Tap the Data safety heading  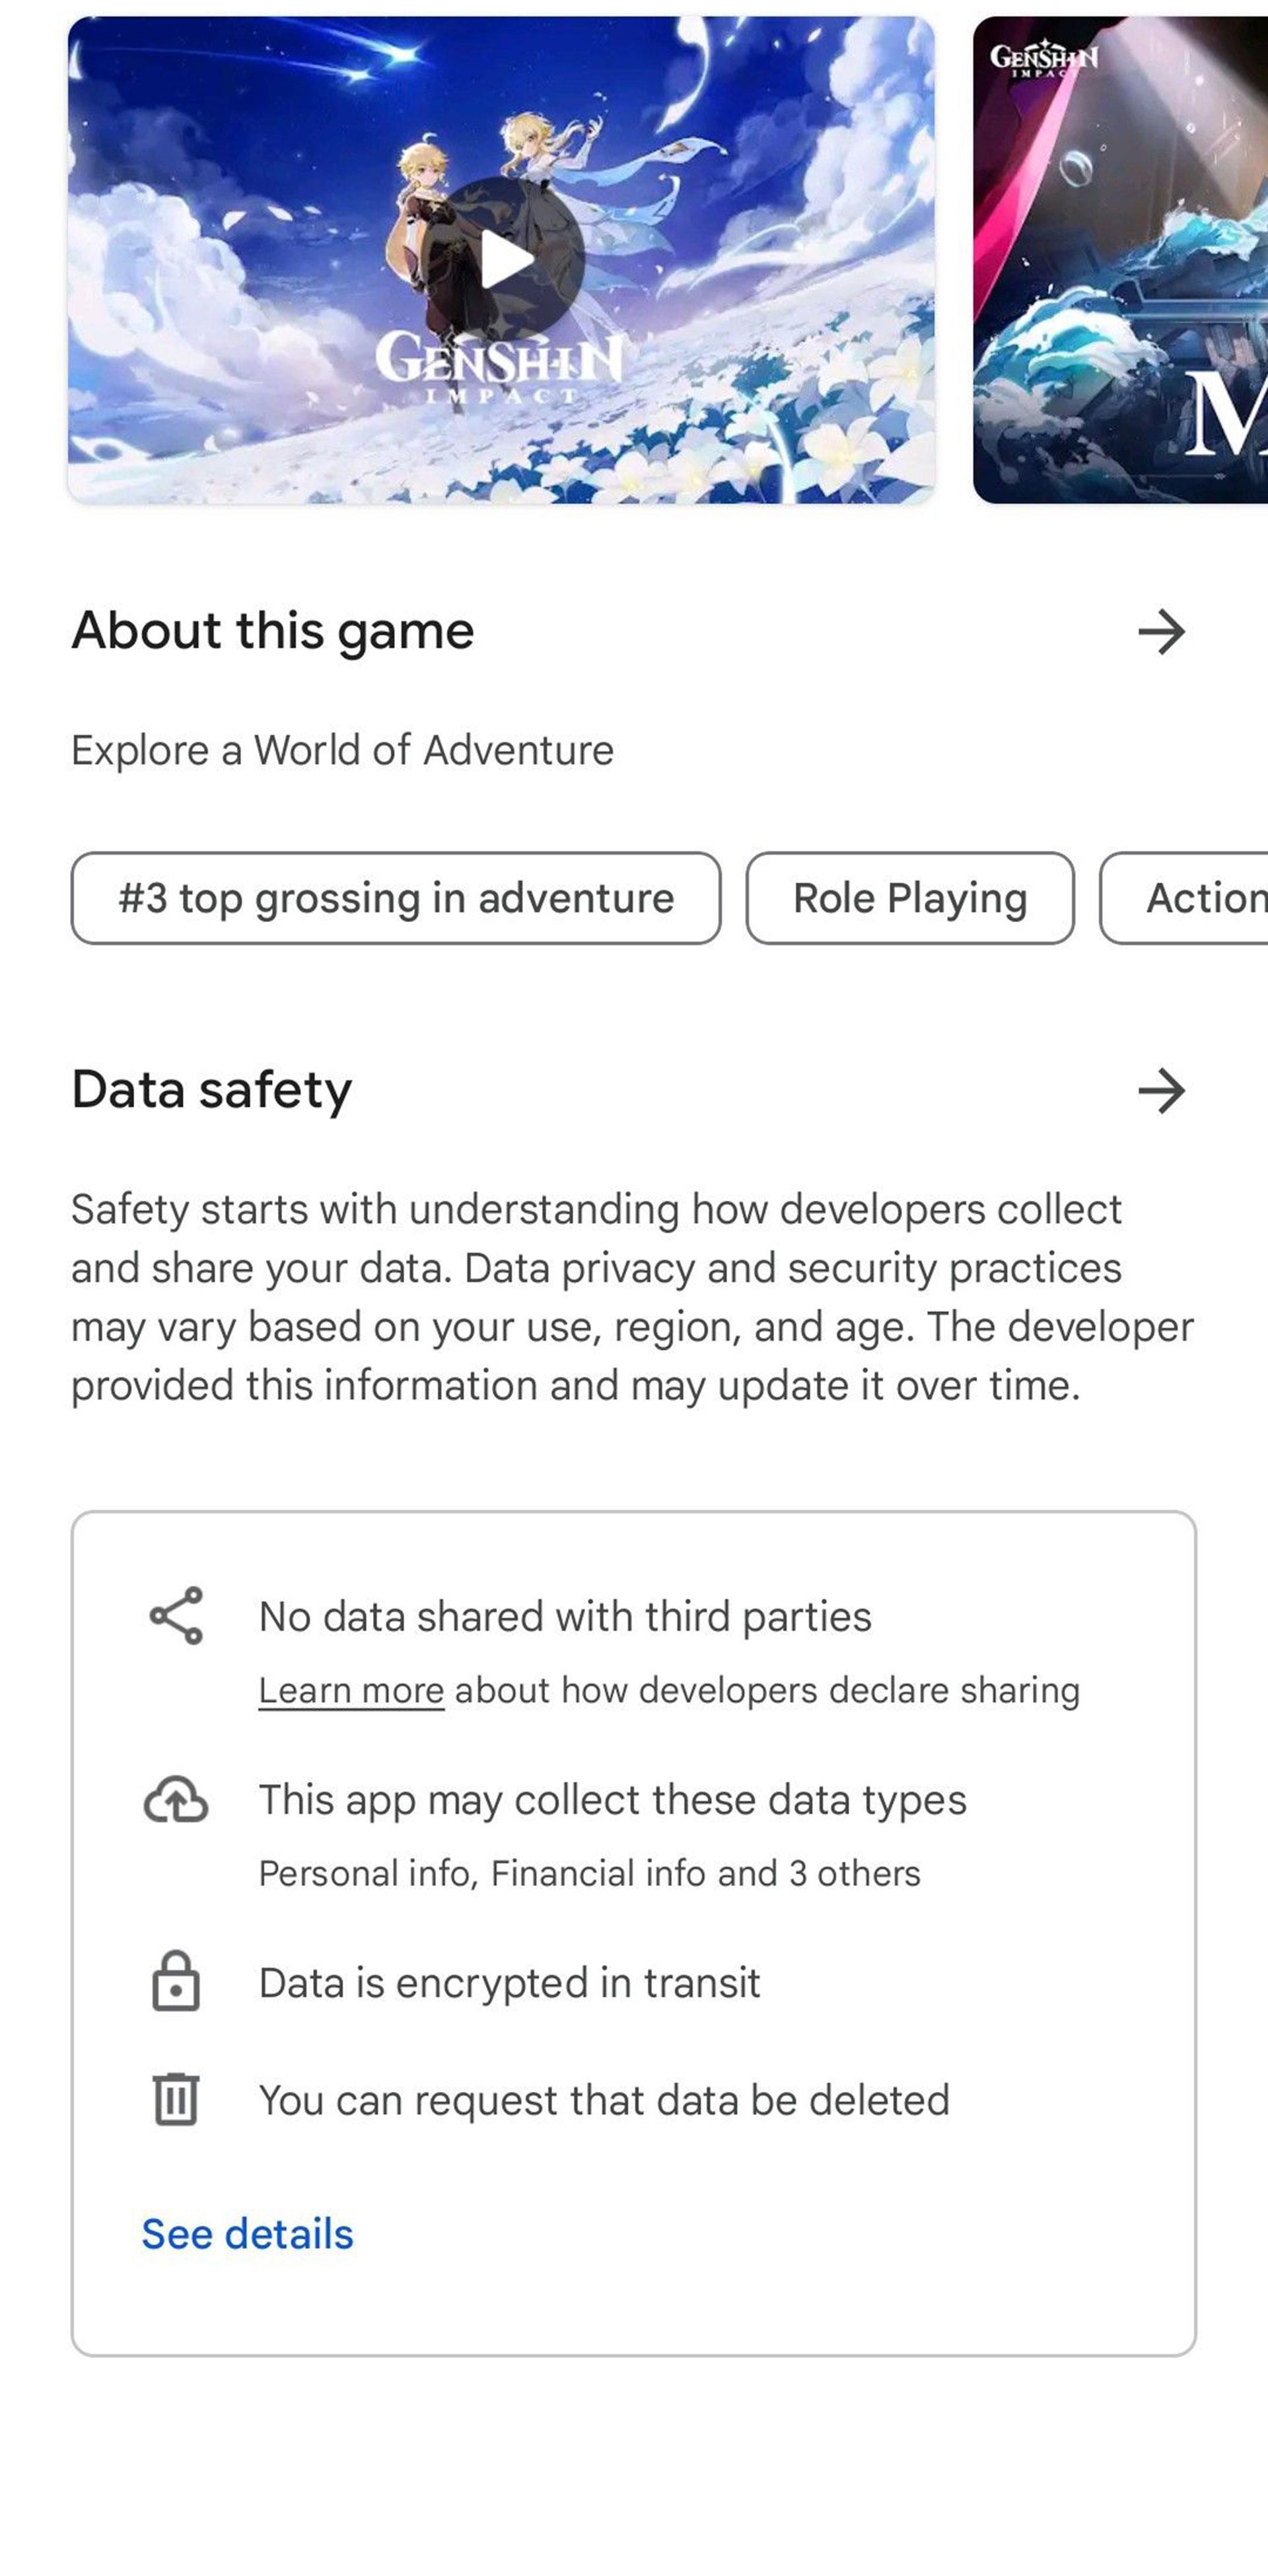tap(212, 1090)
